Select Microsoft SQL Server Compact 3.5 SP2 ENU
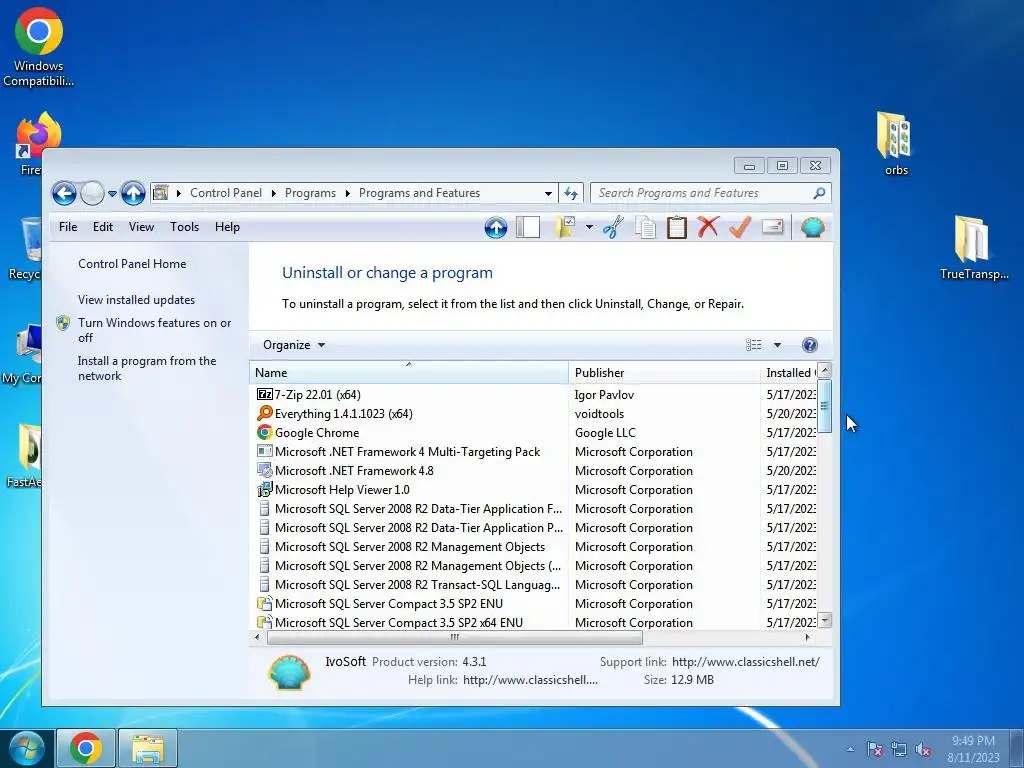Screen dimensions: 1024x768 [389, 603]
